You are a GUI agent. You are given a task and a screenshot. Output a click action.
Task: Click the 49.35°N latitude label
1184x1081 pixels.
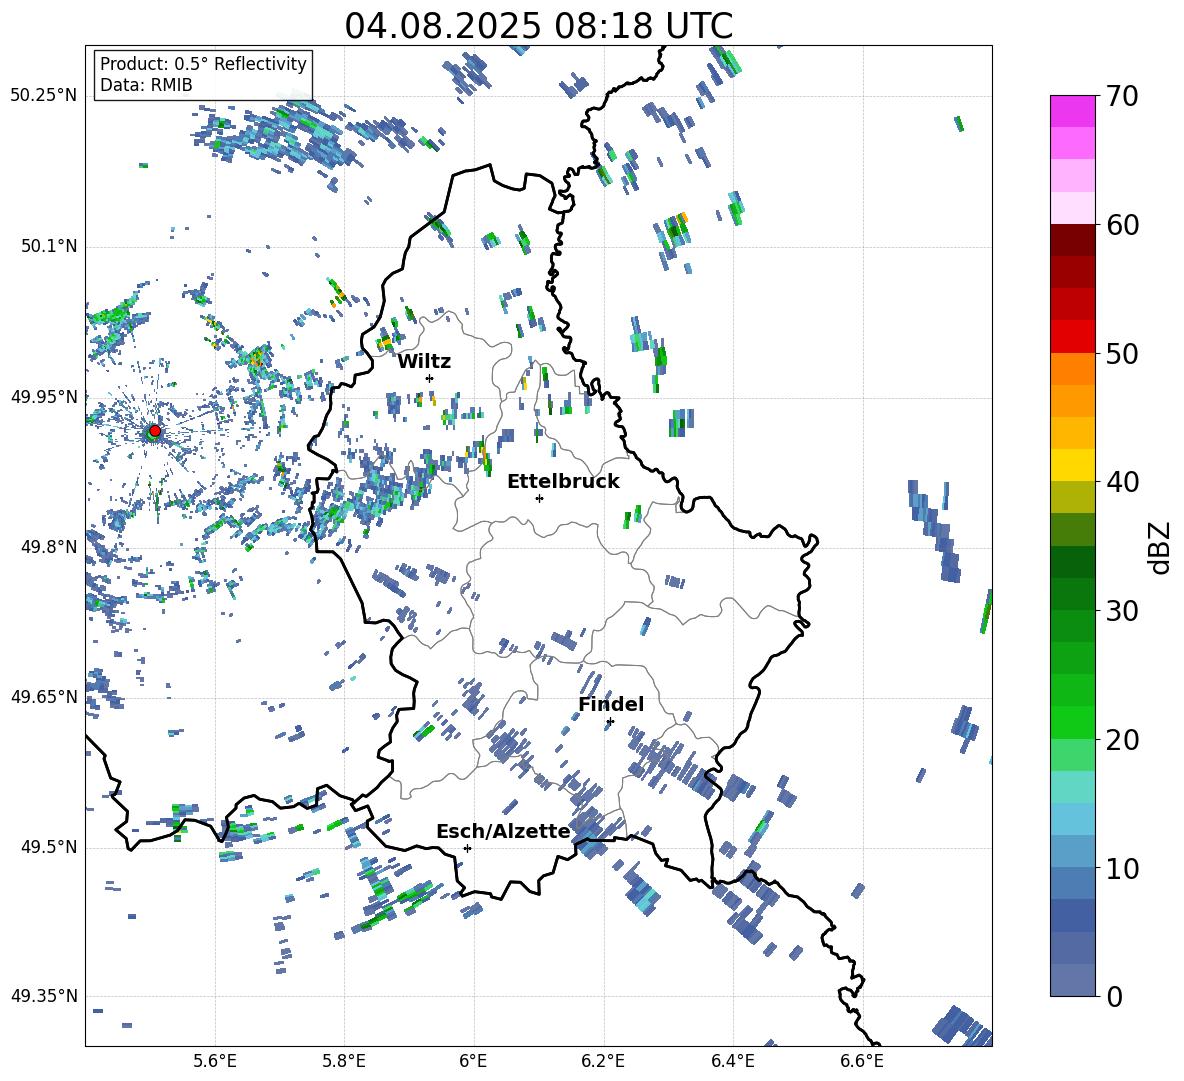pyautogui.click(x=44, y=996)
